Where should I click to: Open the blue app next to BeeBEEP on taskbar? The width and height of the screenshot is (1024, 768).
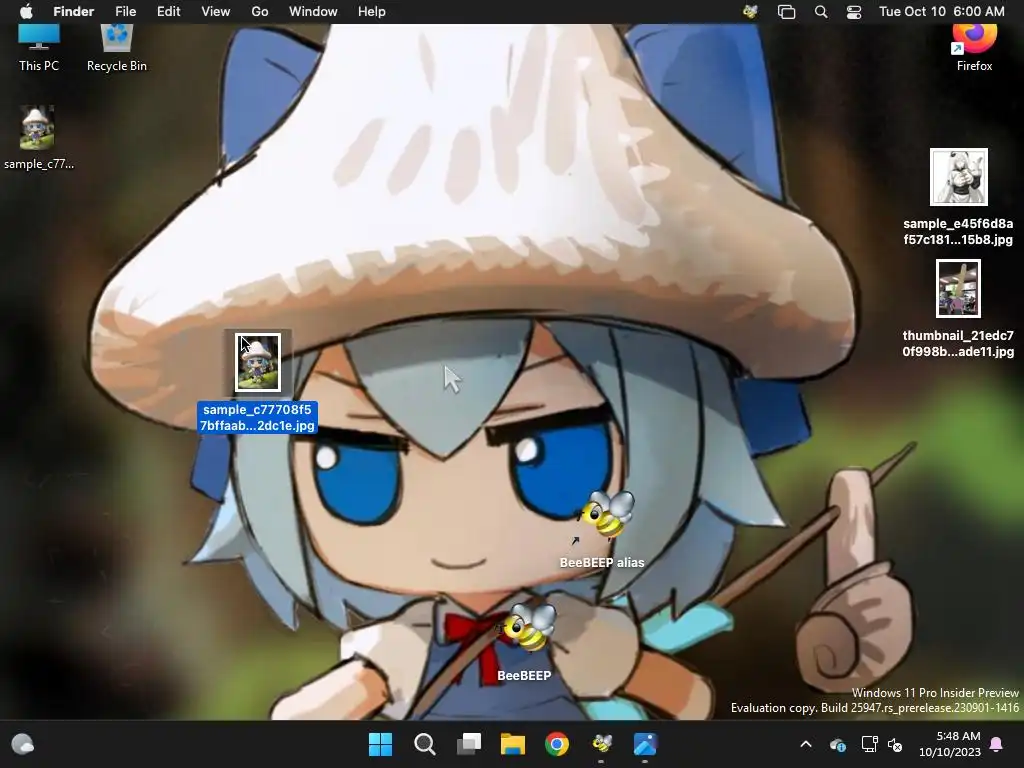click(645, 744)
